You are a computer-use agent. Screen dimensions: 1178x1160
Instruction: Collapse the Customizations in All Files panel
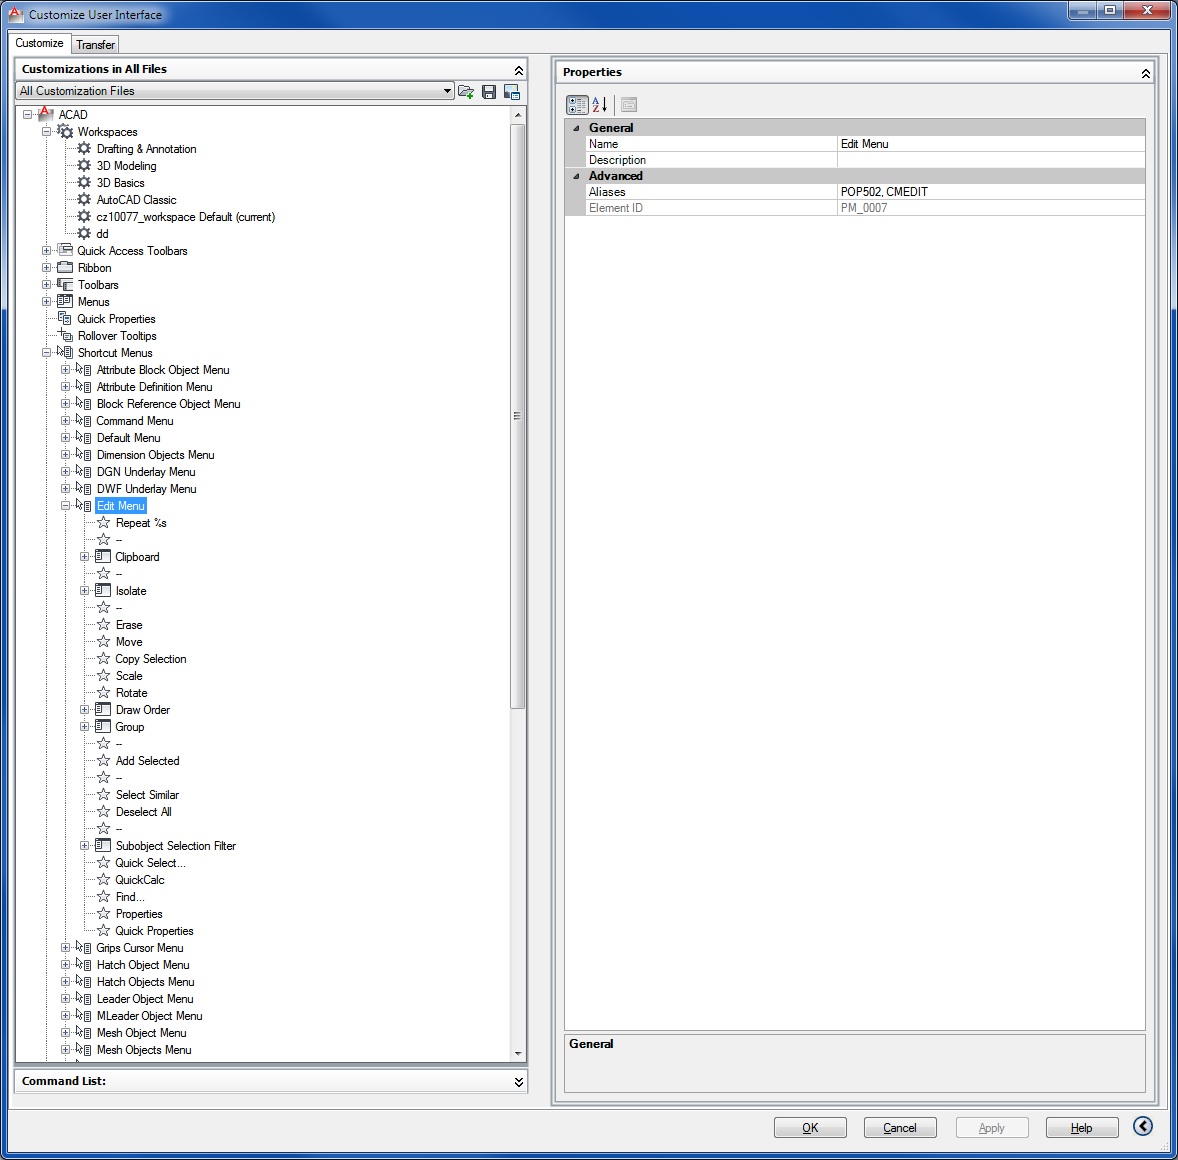point(518,70)
